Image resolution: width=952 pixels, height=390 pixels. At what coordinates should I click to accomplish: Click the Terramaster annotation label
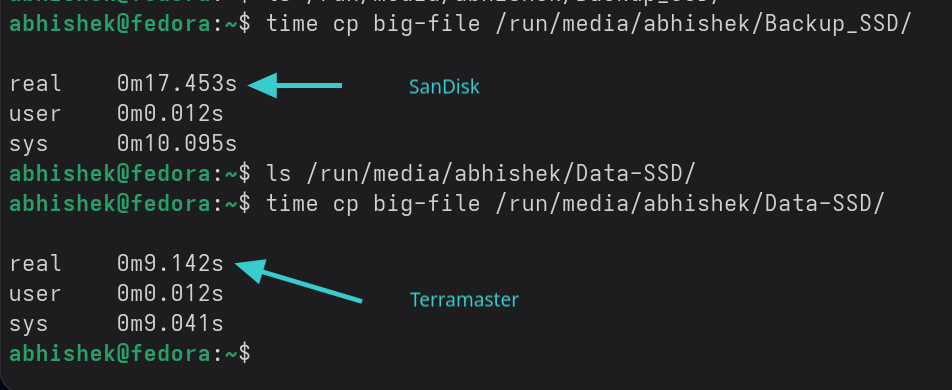tap(464, 299)
